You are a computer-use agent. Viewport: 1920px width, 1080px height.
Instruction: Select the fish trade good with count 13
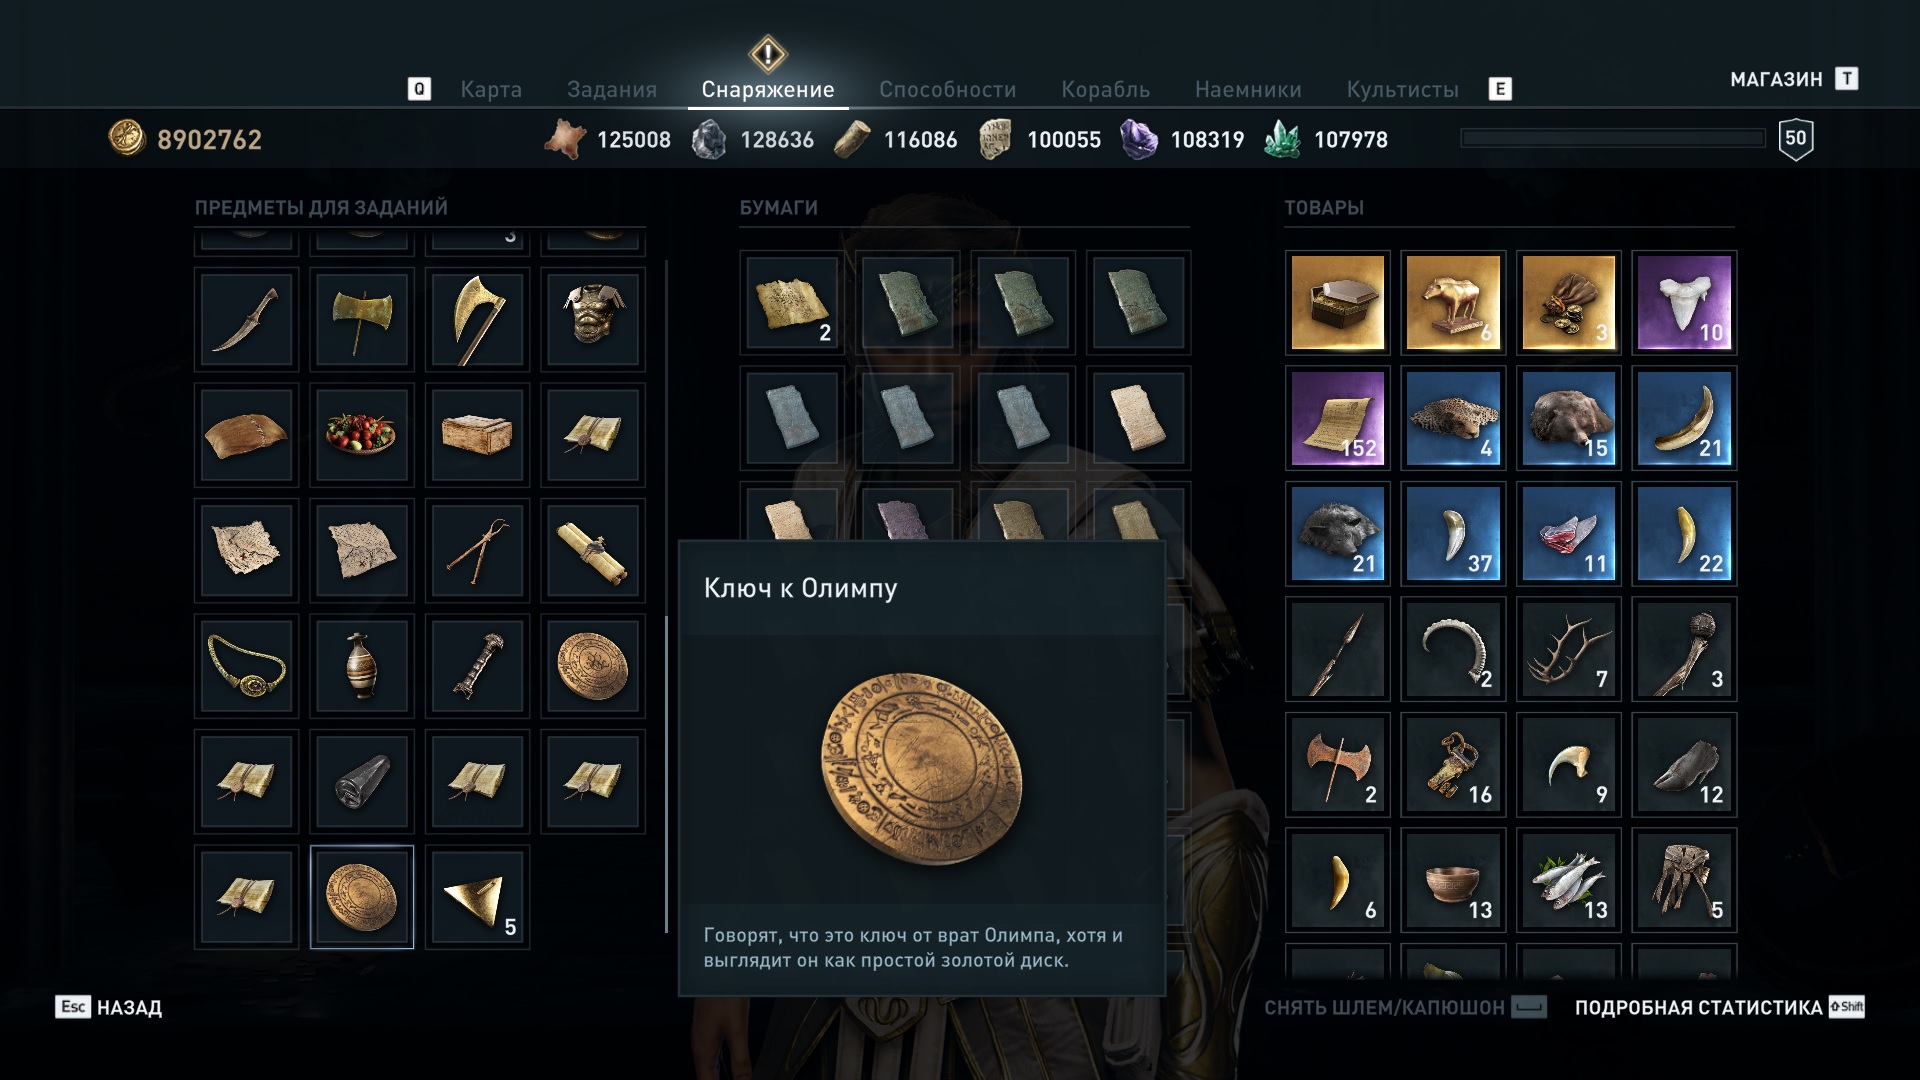1568,880
